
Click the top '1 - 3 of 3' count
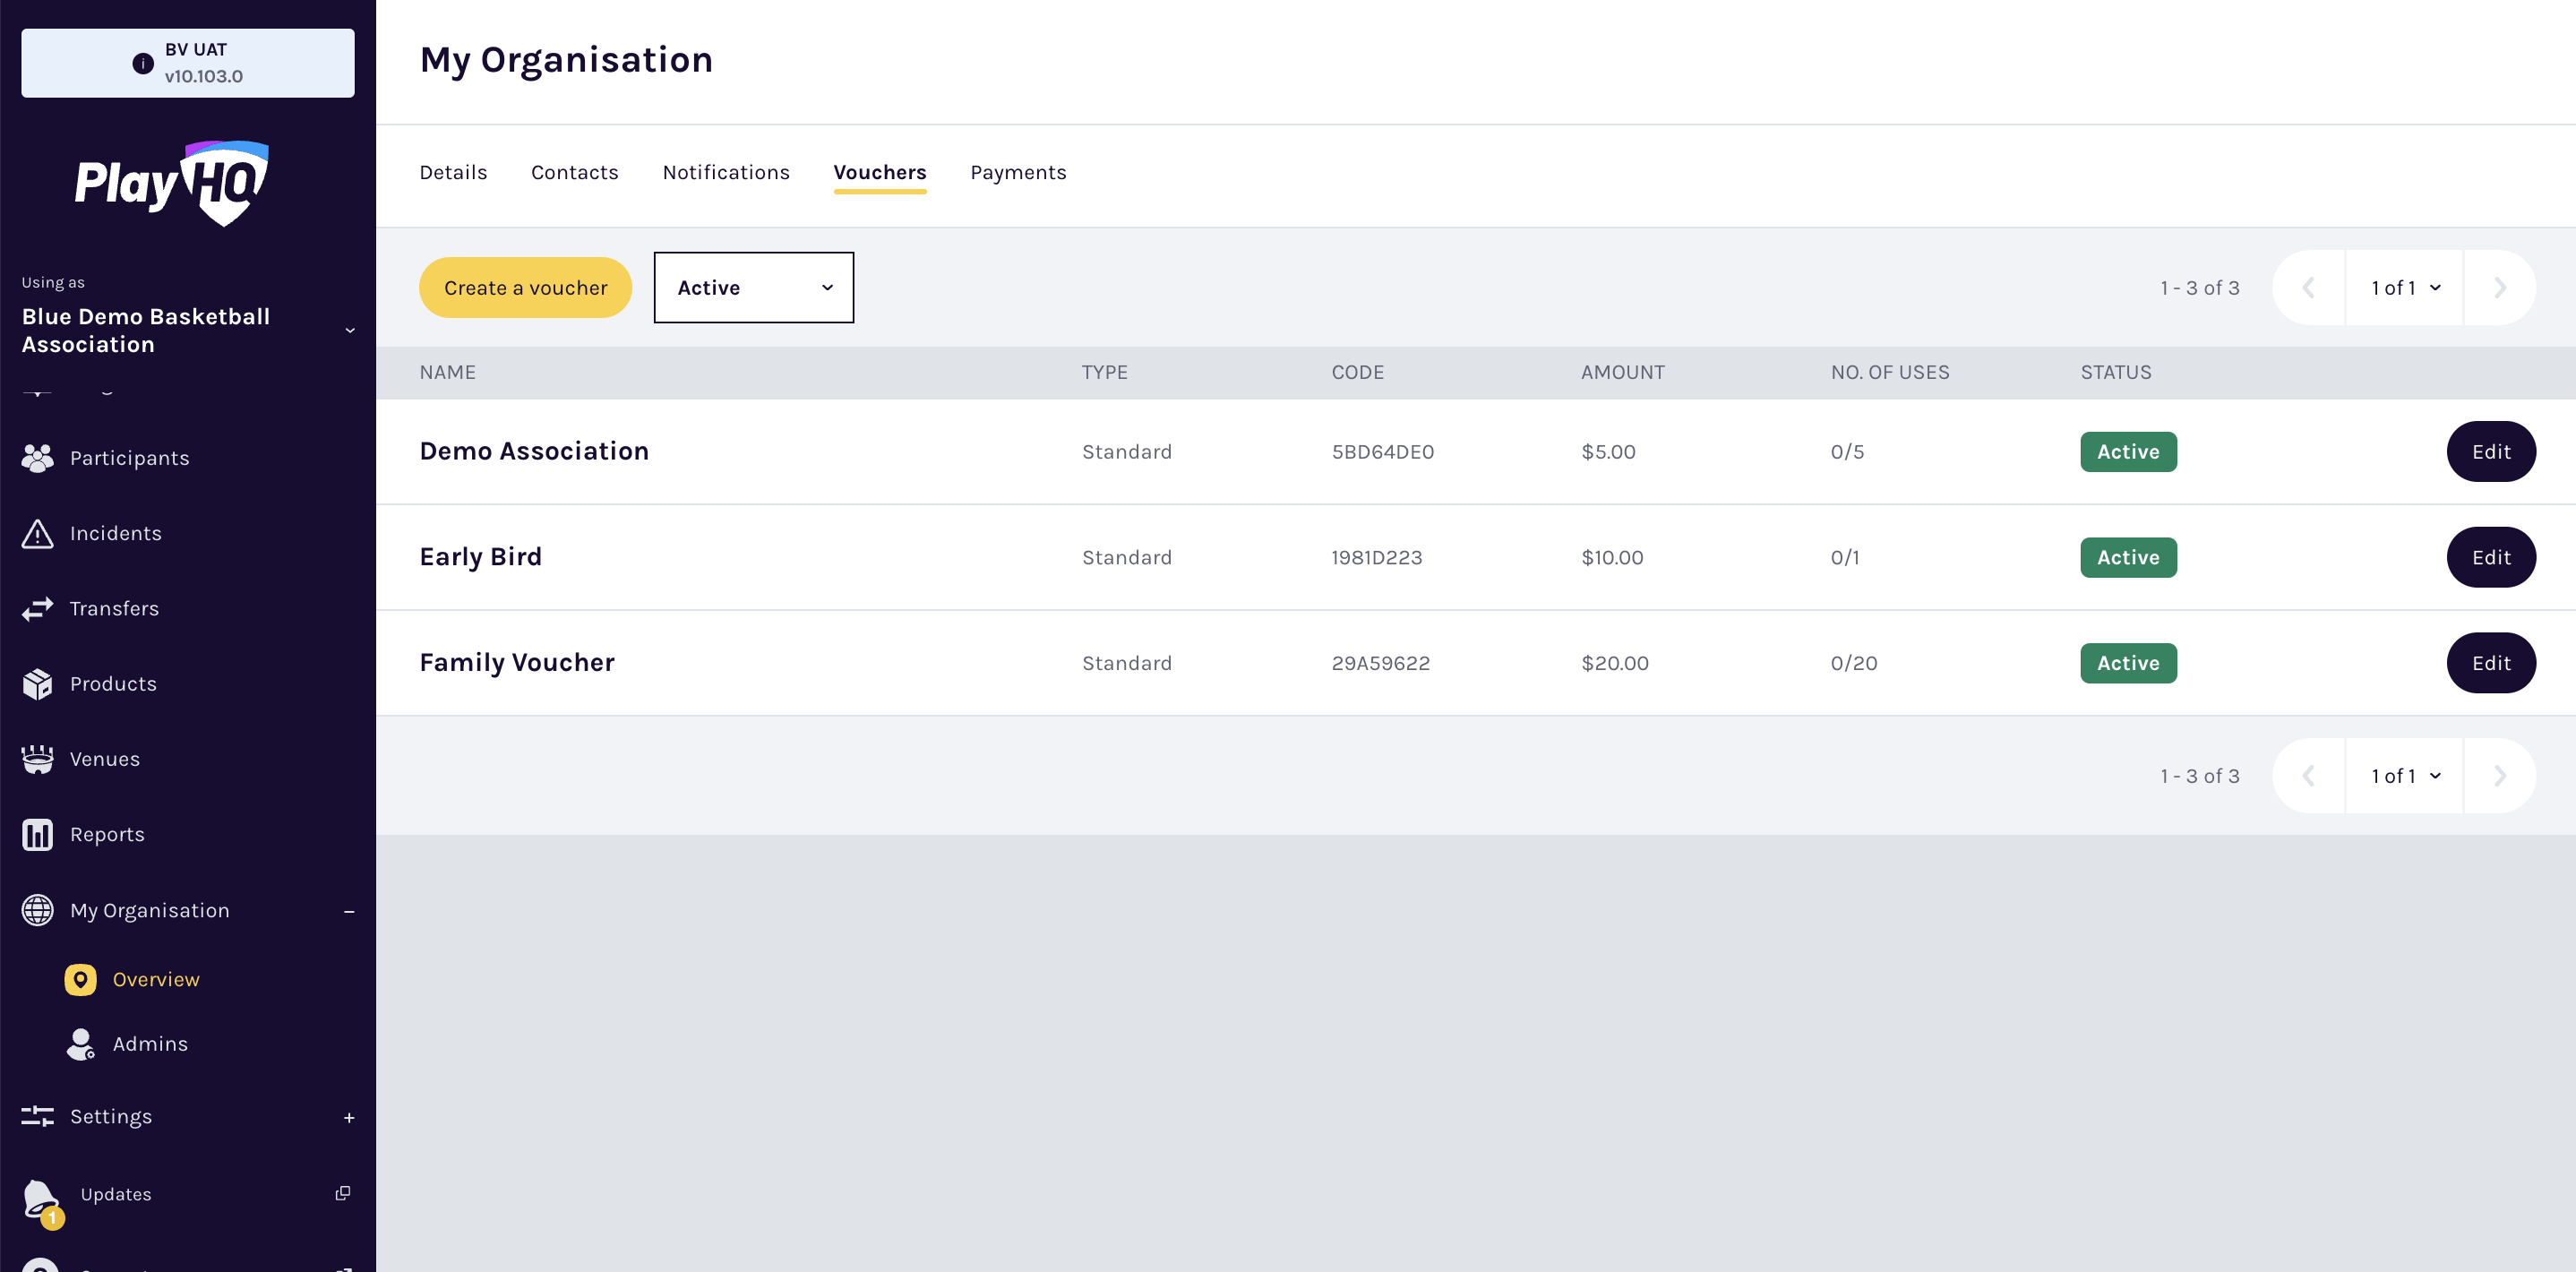(2200, 288)
